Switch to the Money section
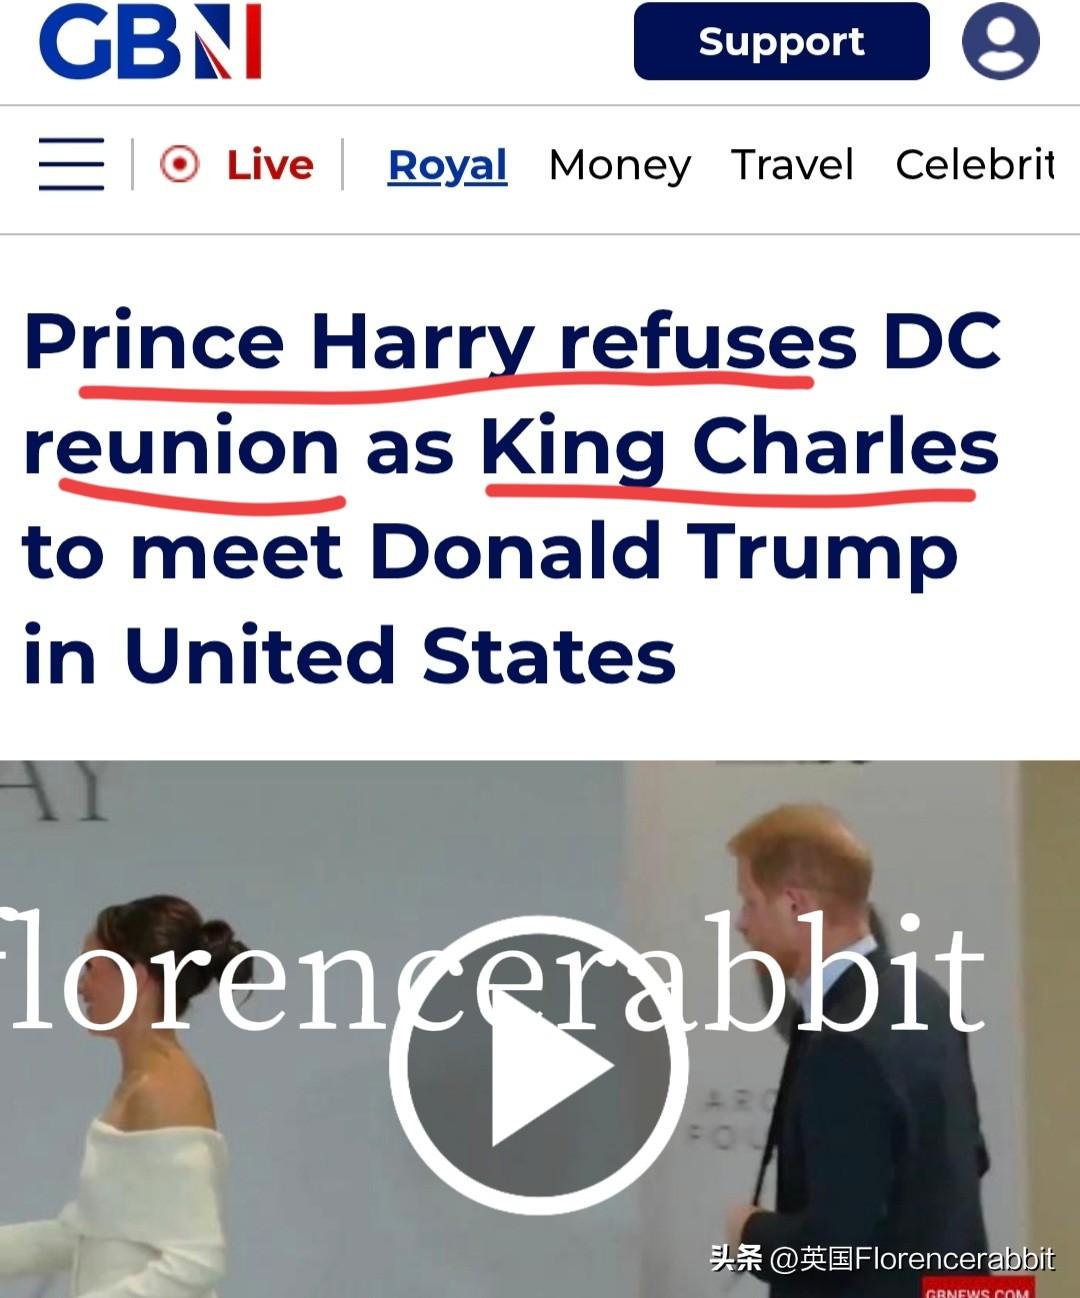Screen dimensions: 1080x1298 pos(620,165)
